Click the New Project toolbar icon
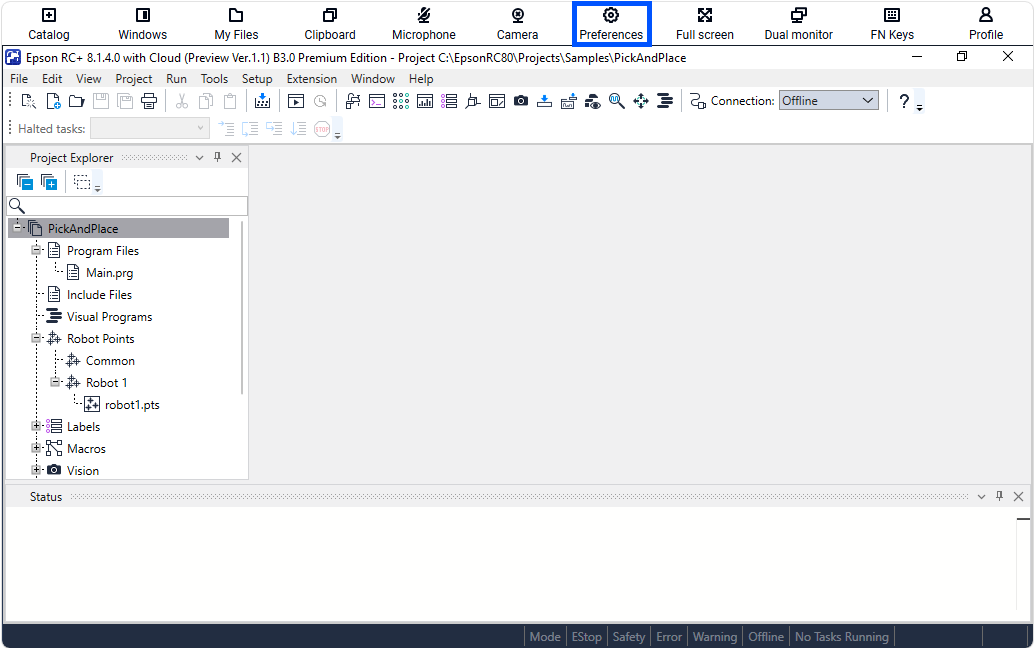 click(x=28, y=101)
